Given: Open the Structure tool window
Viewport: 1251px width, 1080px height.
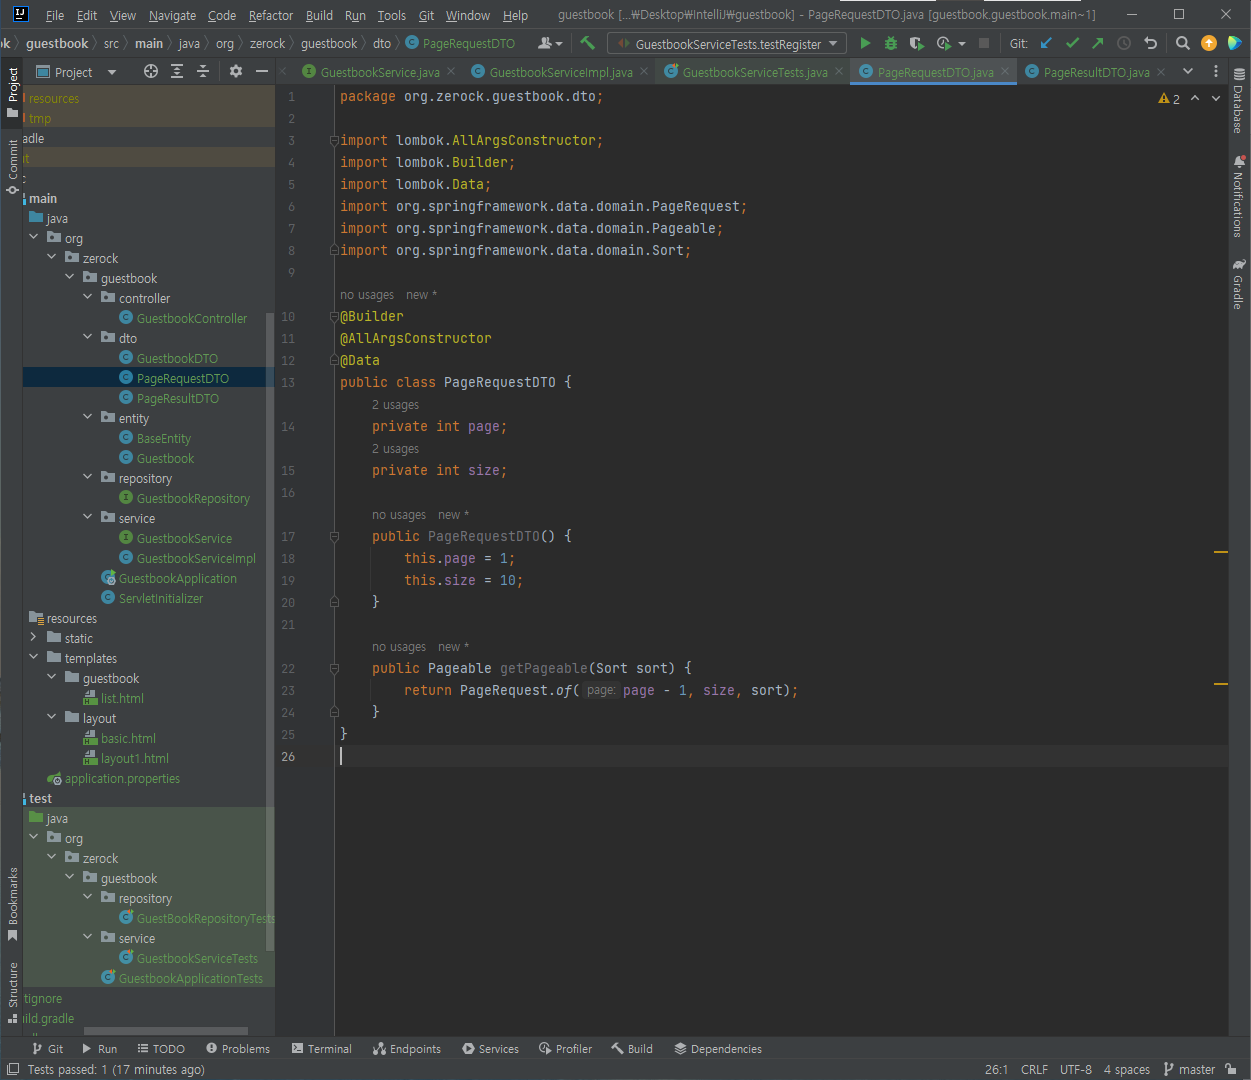Looking at the screenshot, I should point(12,992).
